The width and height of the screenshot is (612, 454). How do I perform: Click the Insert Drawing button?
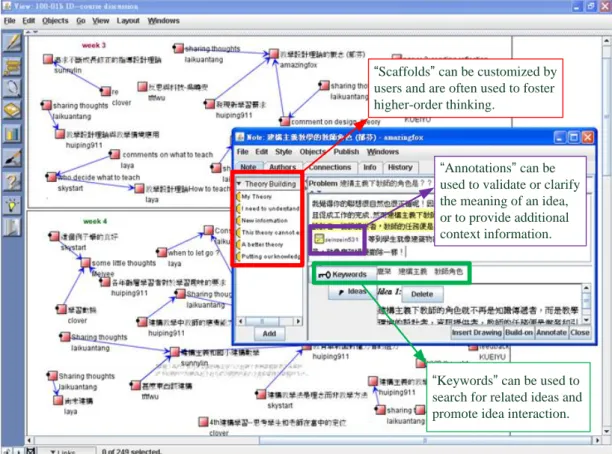(x=477, y=333)
